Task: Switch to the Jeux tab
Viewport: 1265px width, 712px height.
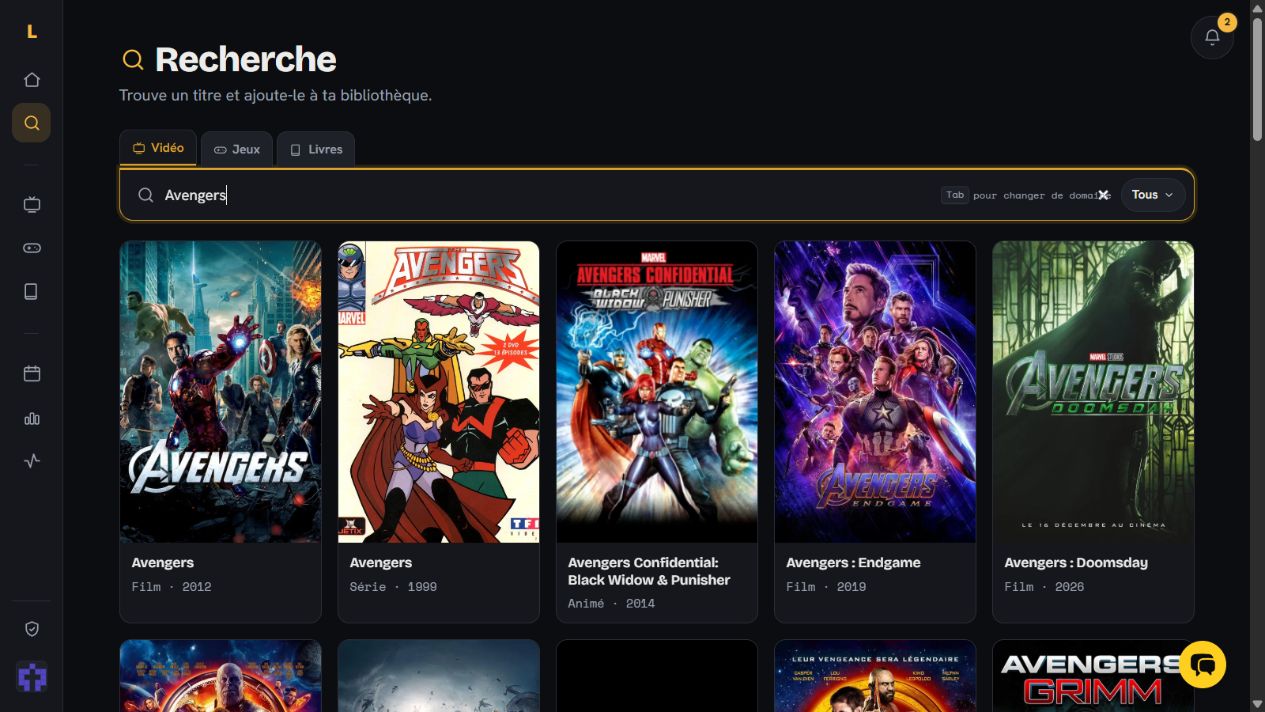Action: pos(236,149)
